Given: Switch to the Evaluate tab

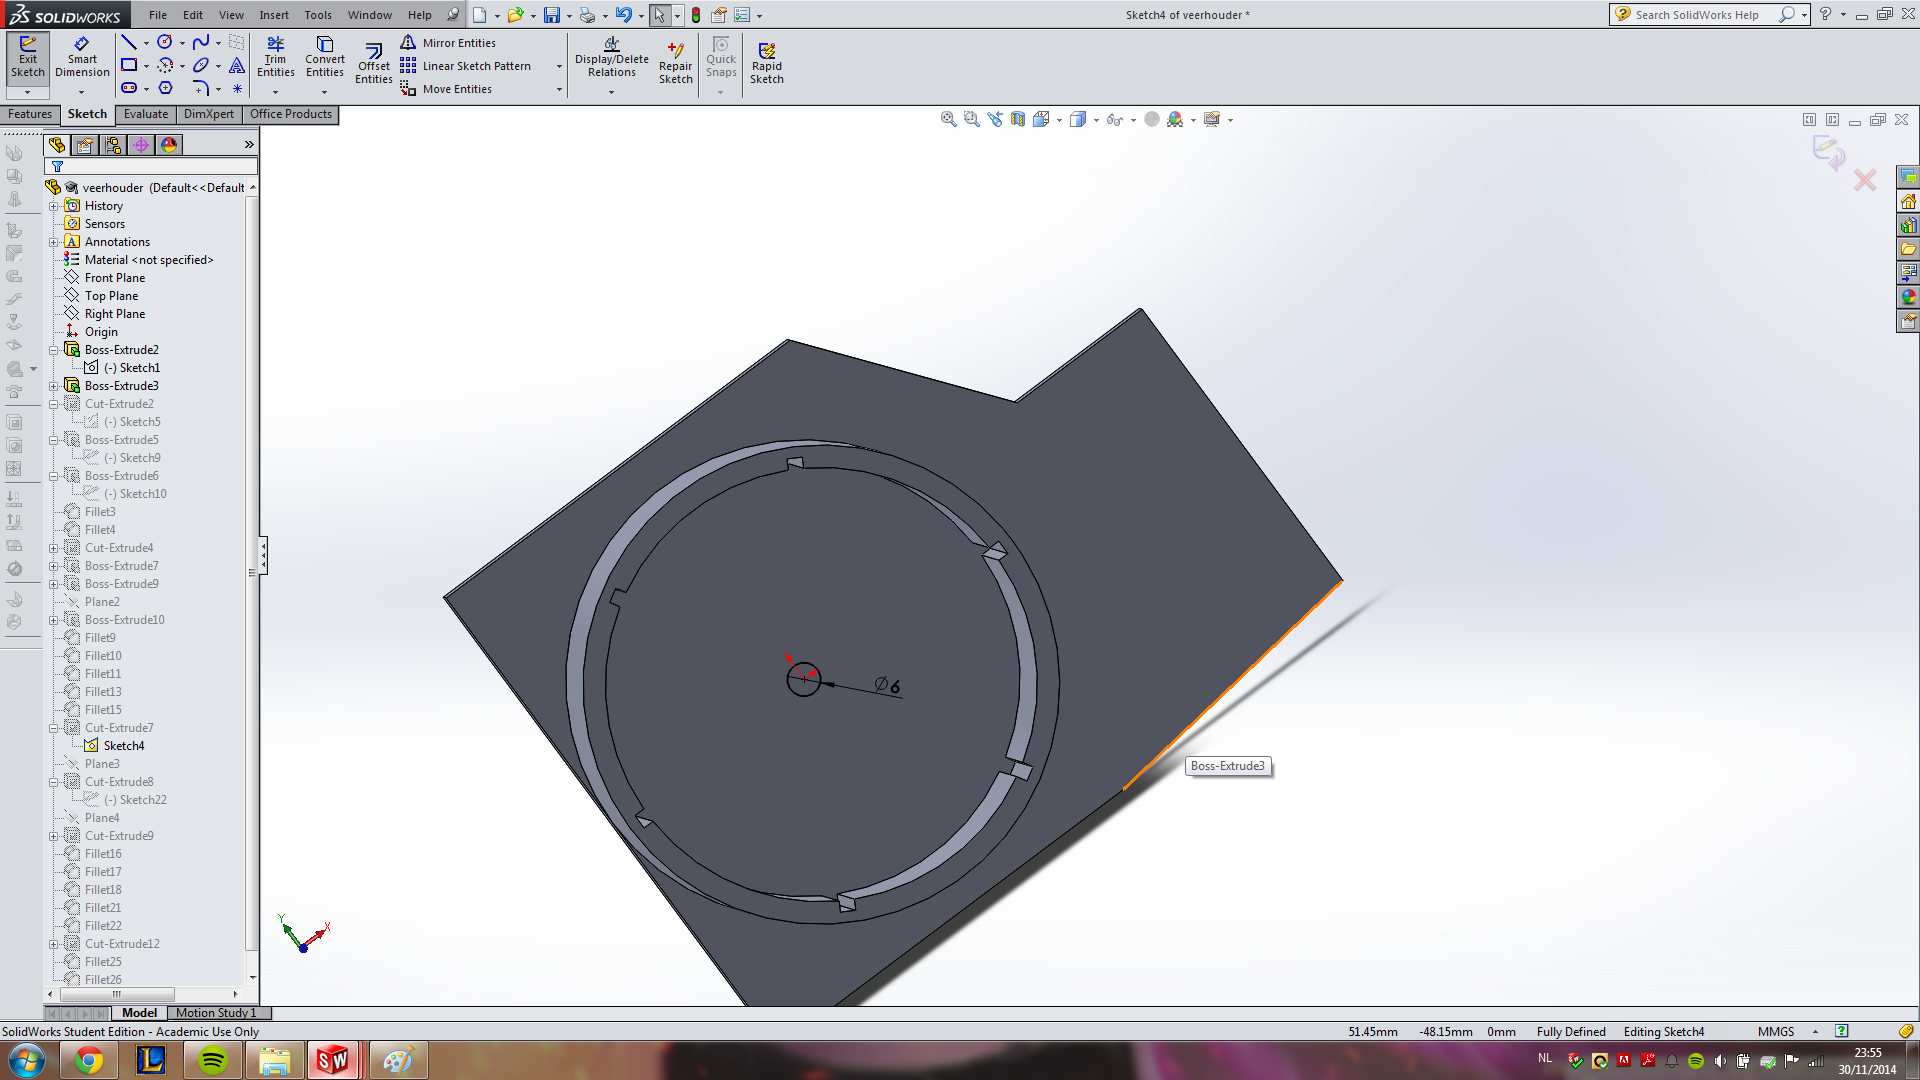Looking at the screenshot, I should point(146,114).
